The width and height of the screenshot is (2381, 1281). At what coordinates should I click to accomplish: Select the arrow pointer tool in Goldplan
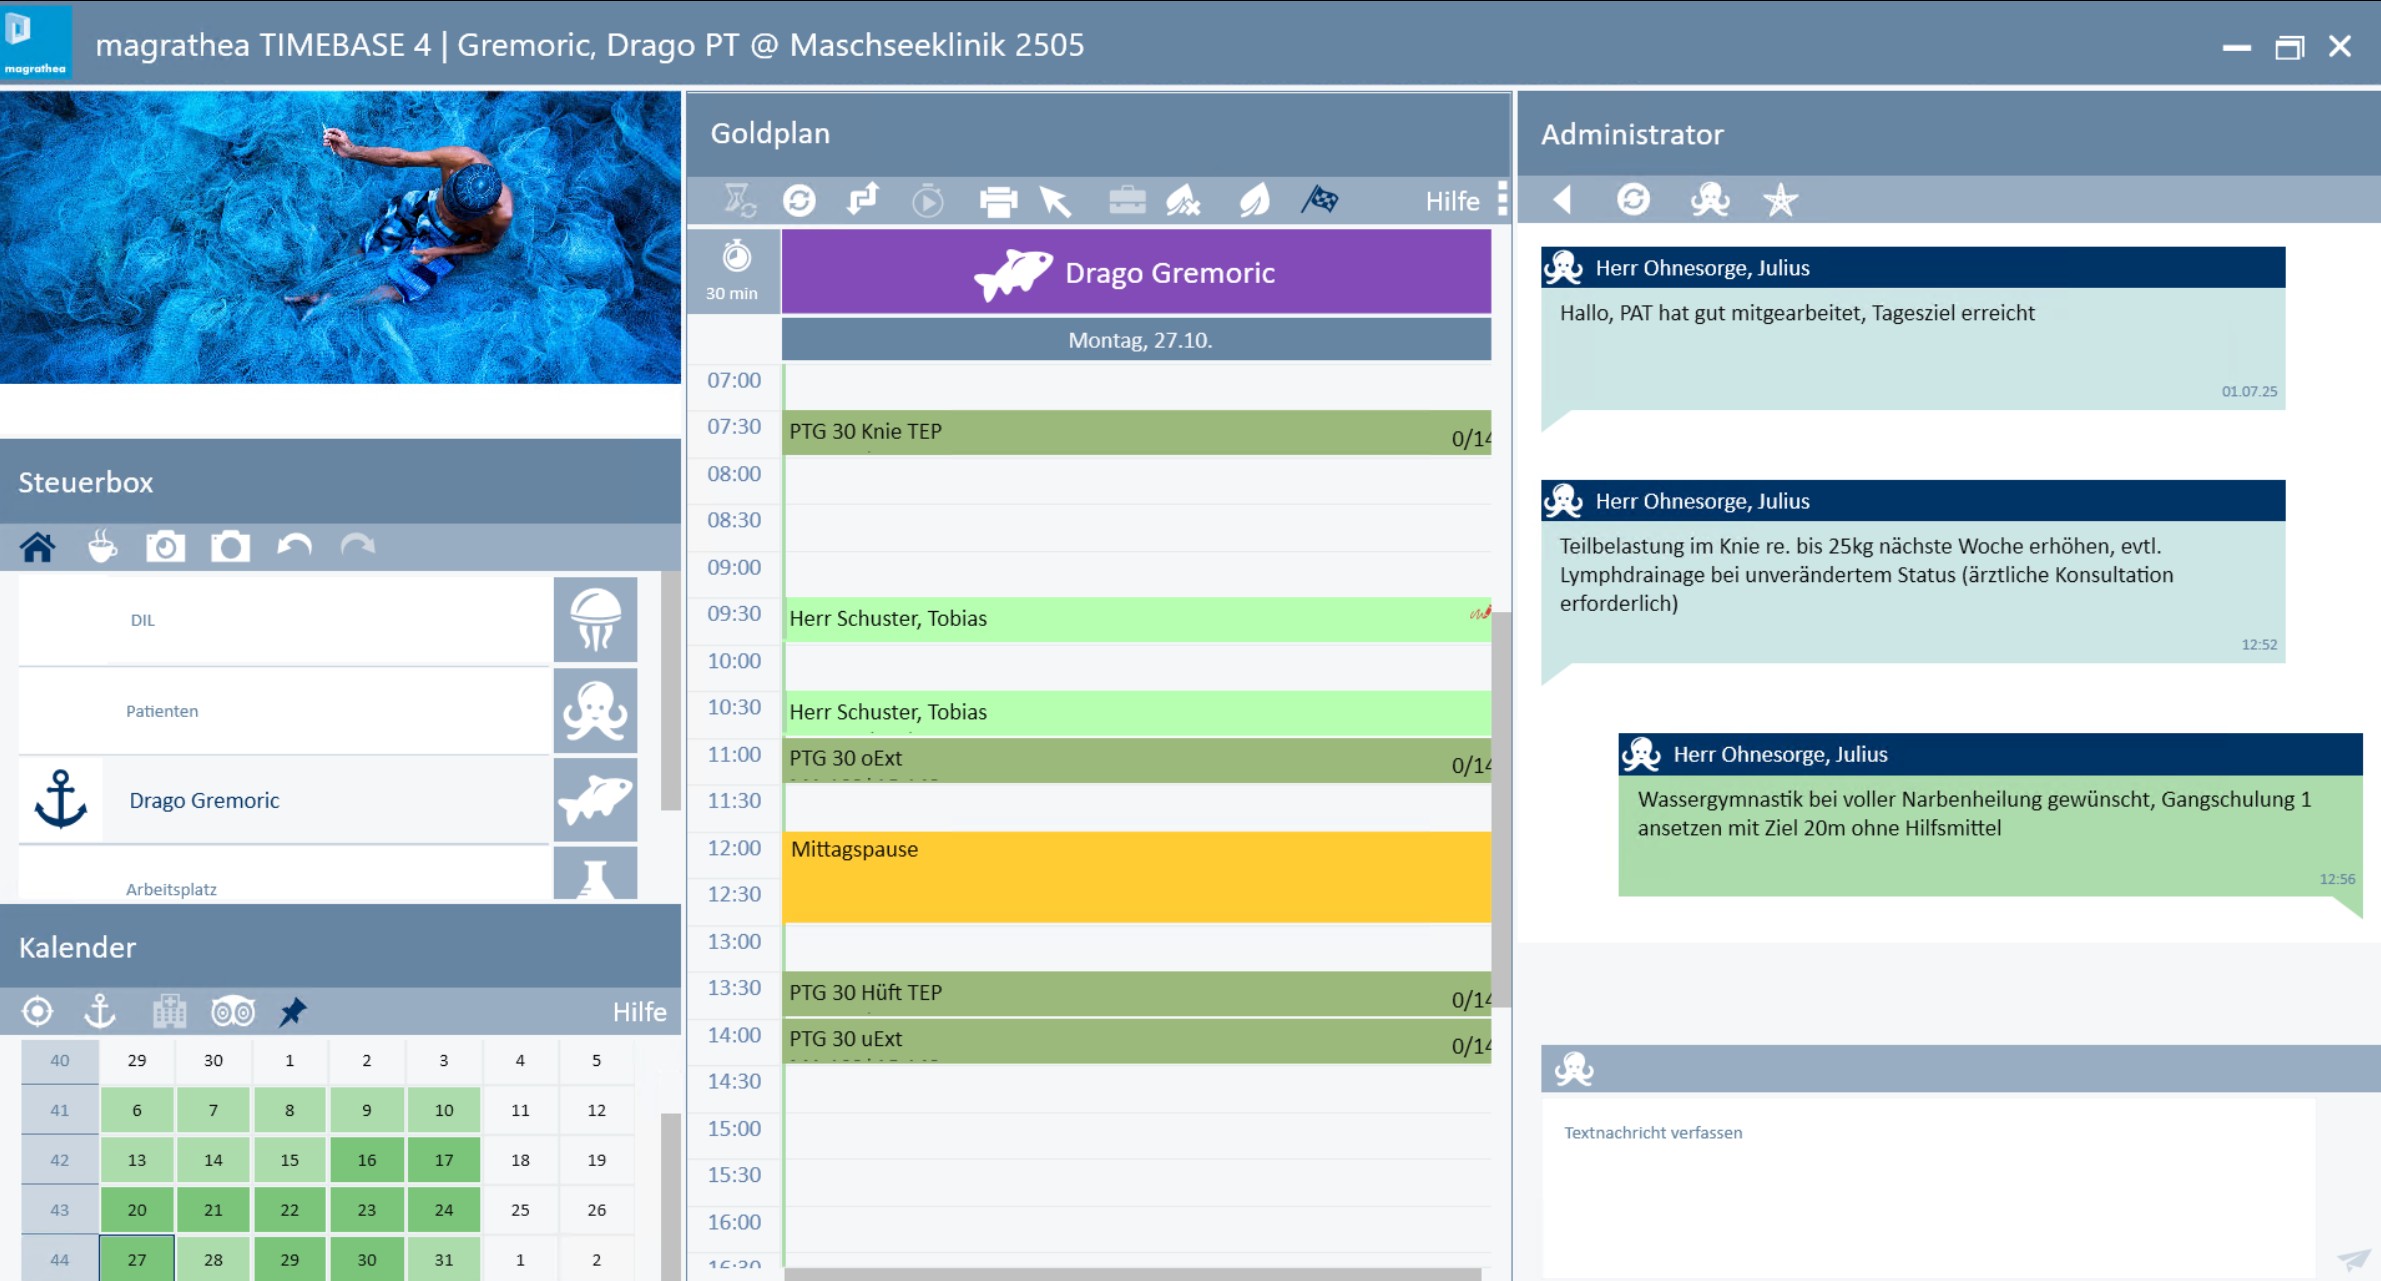tap(1055, 201)
